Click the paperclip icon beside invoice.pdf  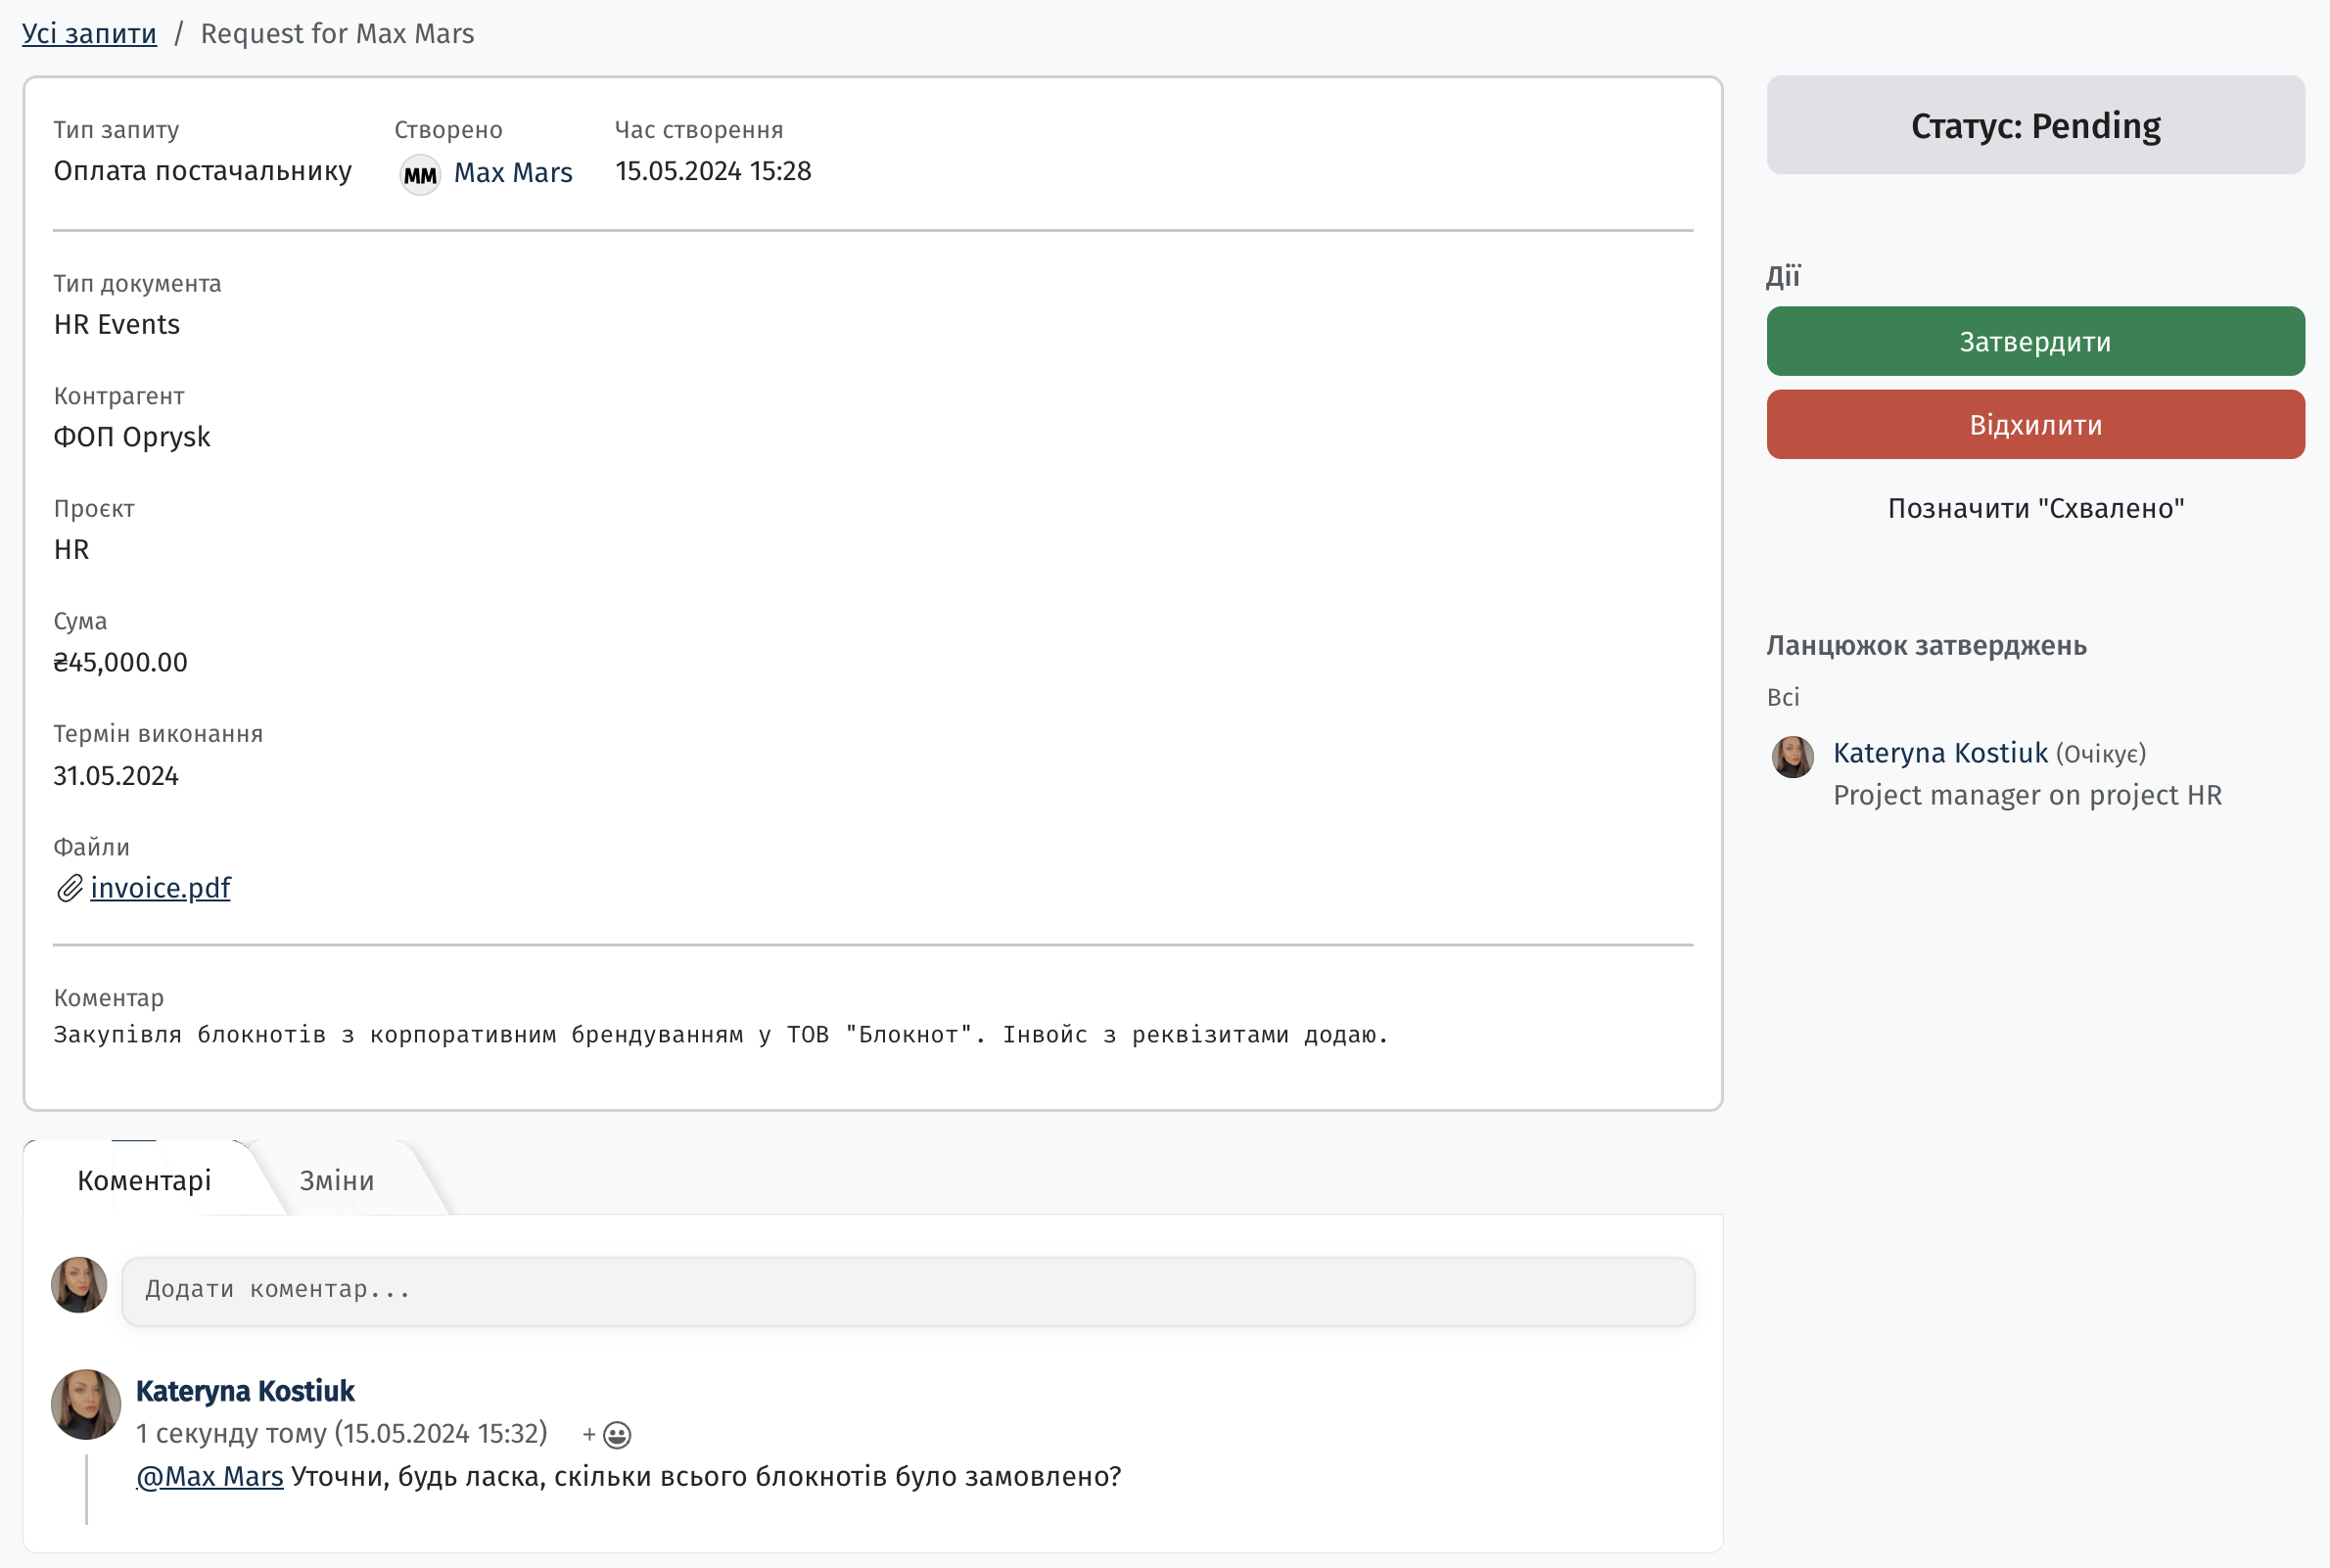click(69, 888)
